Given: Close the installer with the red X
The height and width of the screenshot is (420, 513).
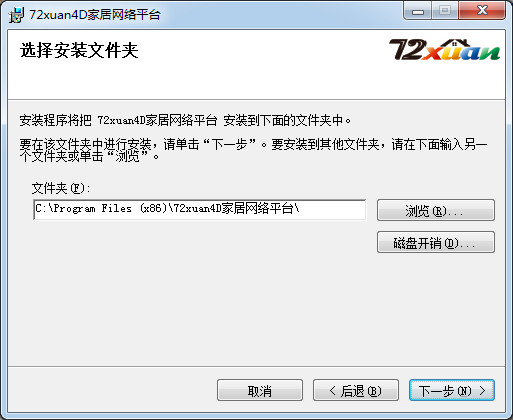Looking at the screenshot, I should pyautogui.click(x=482, y=11).
